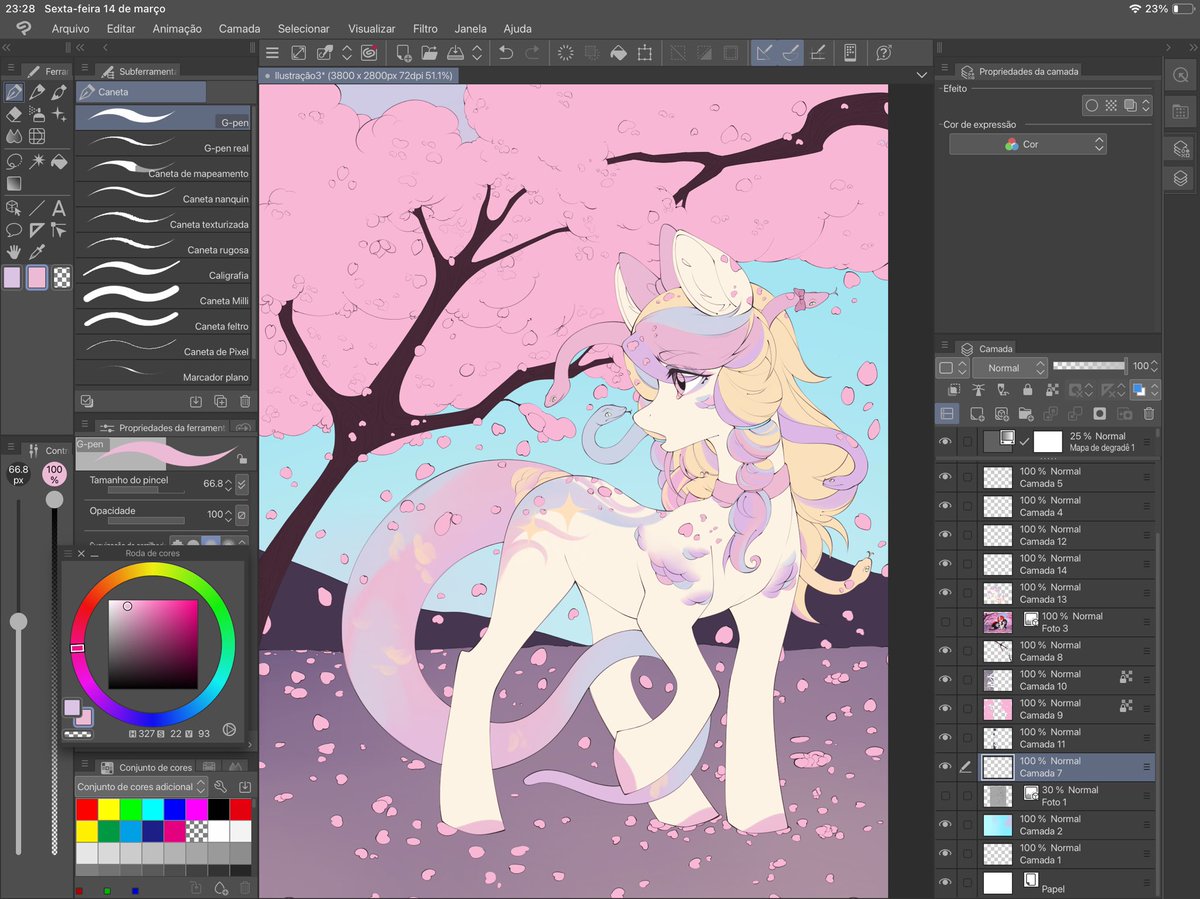This screenshot has height=899, width=1200.
Task: Choose the Lasso selection tool
Action: [x=14, y=160]
